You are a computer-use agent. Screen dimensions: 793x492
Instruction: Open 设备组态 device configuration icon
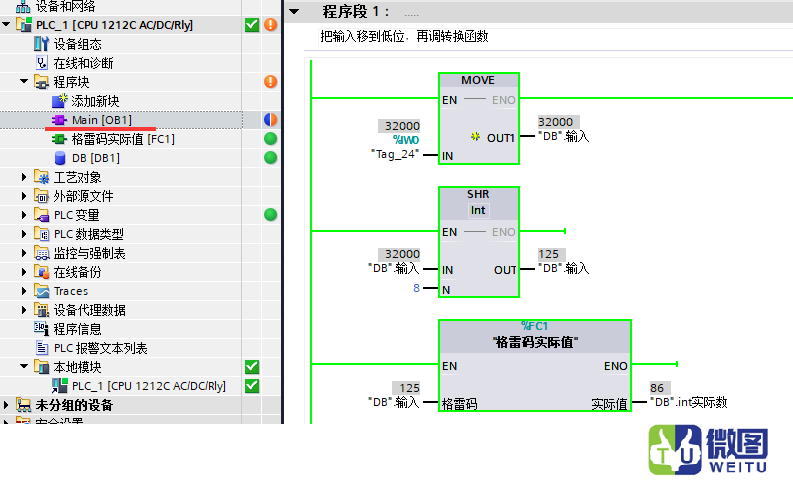[x=41, y=44]
